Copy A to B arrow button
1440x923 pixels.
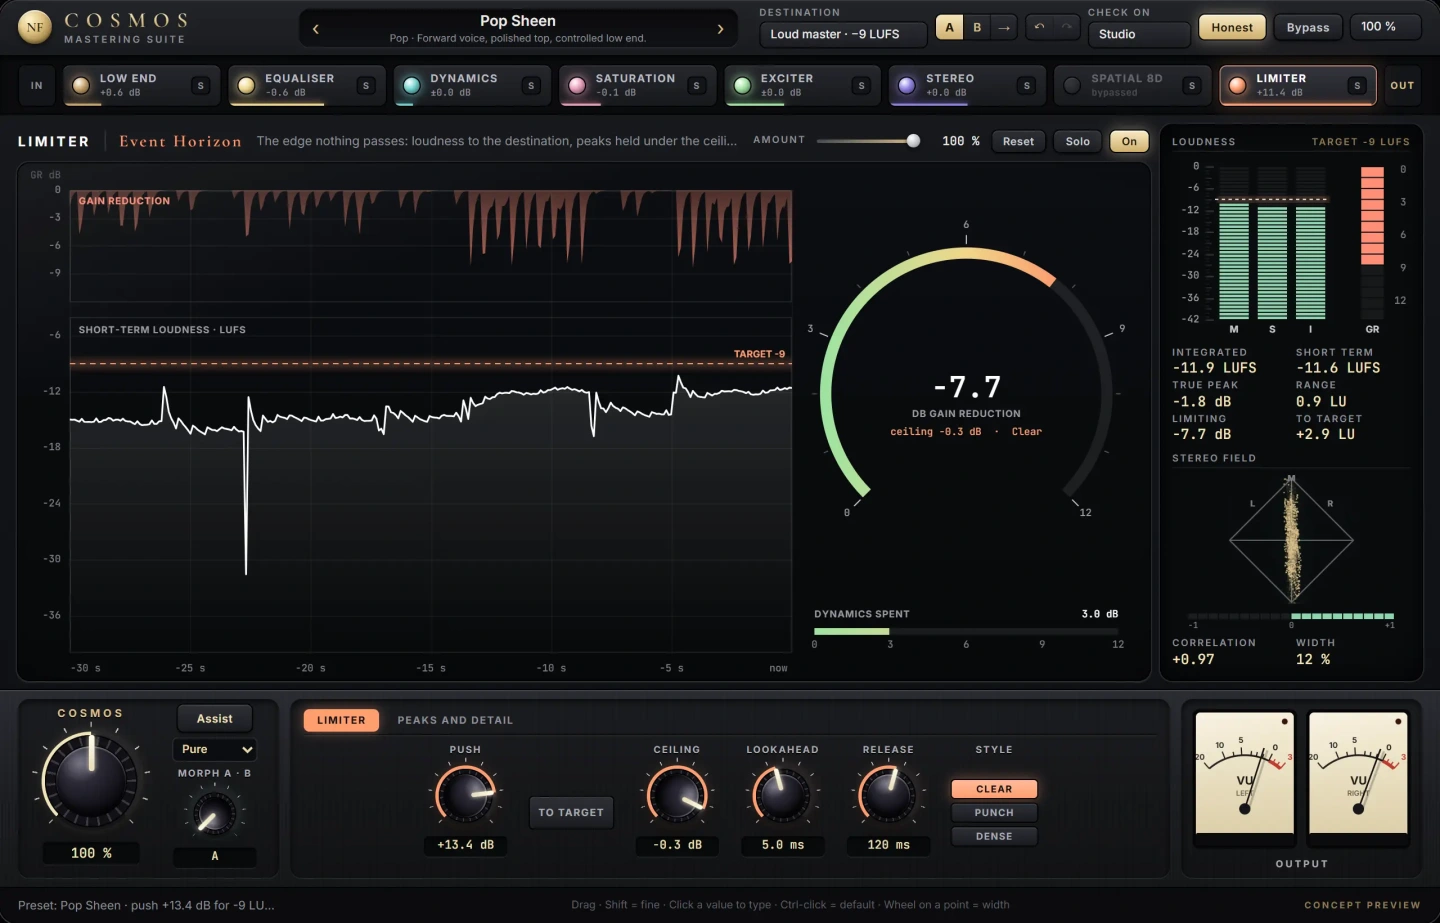[1004, 28]
